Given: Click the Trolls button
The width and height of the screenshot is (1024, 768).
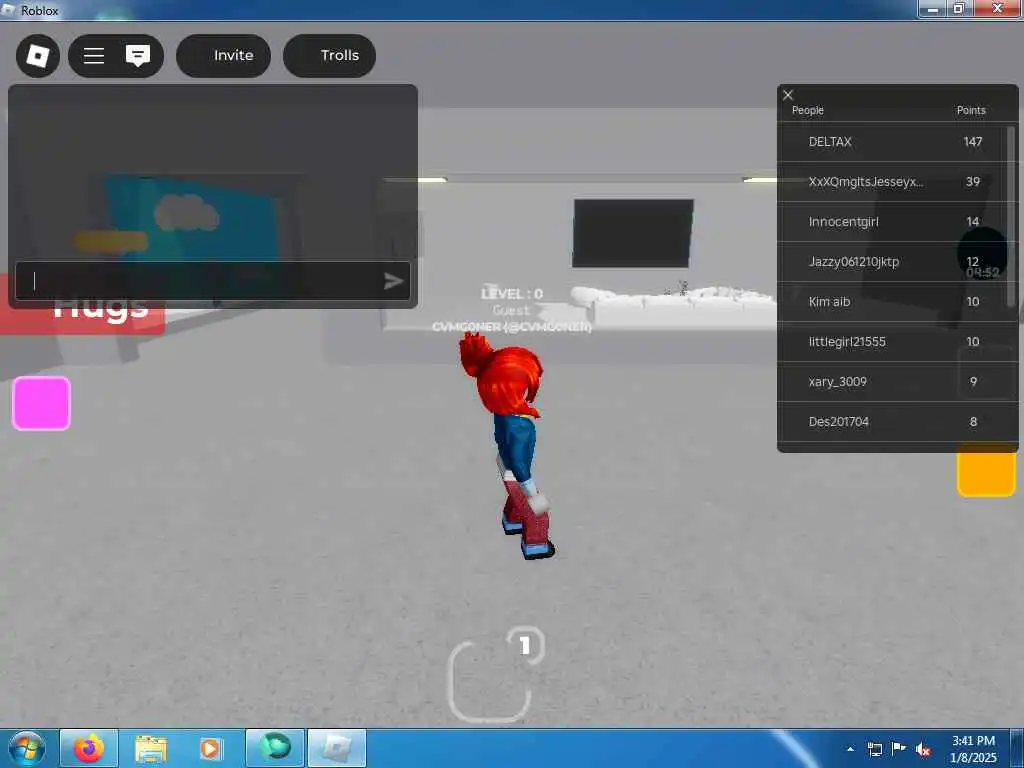Looking at the screenshot, I should [x=330, y=56].
